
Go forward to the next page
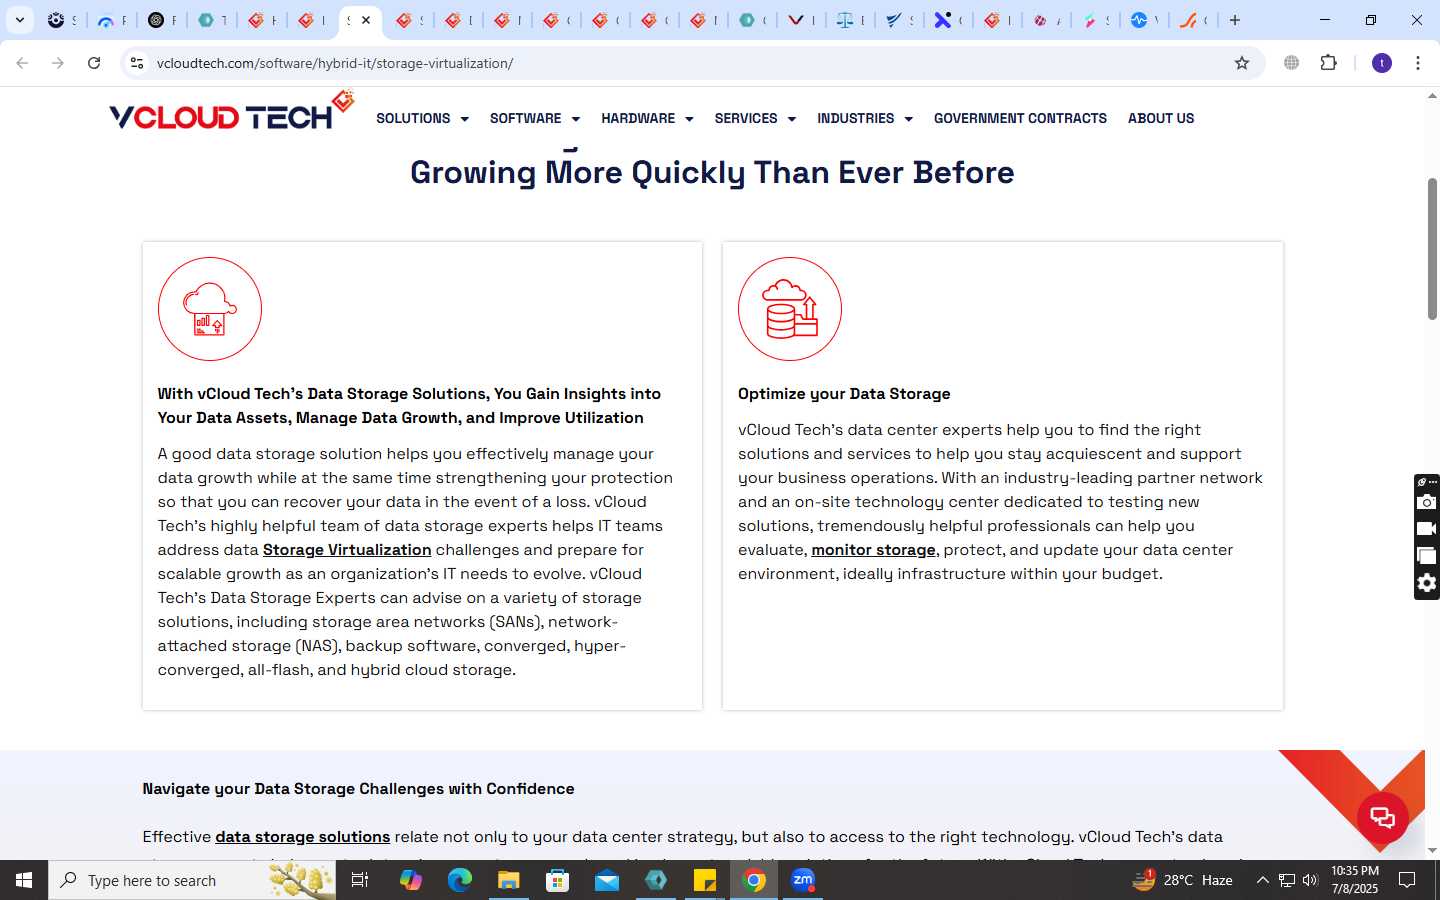coord(58,63)
